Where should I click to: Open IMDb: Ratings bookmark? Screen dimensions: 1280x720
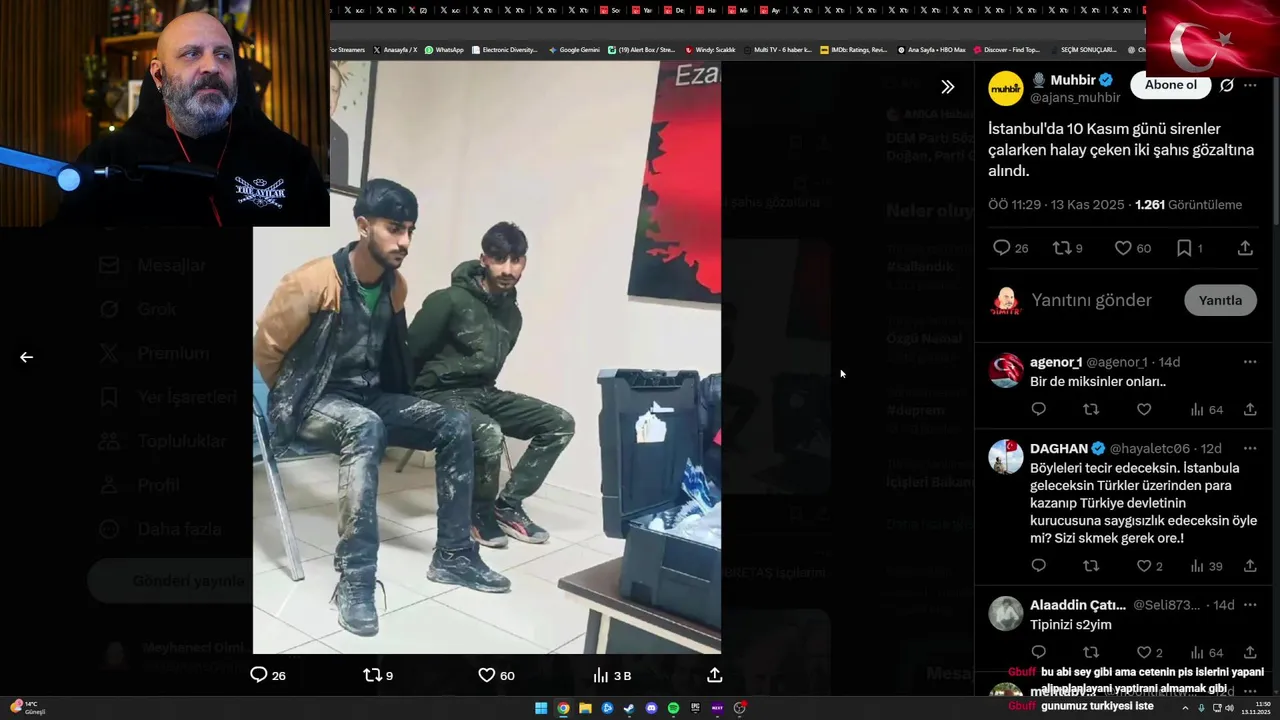[853, 49]
